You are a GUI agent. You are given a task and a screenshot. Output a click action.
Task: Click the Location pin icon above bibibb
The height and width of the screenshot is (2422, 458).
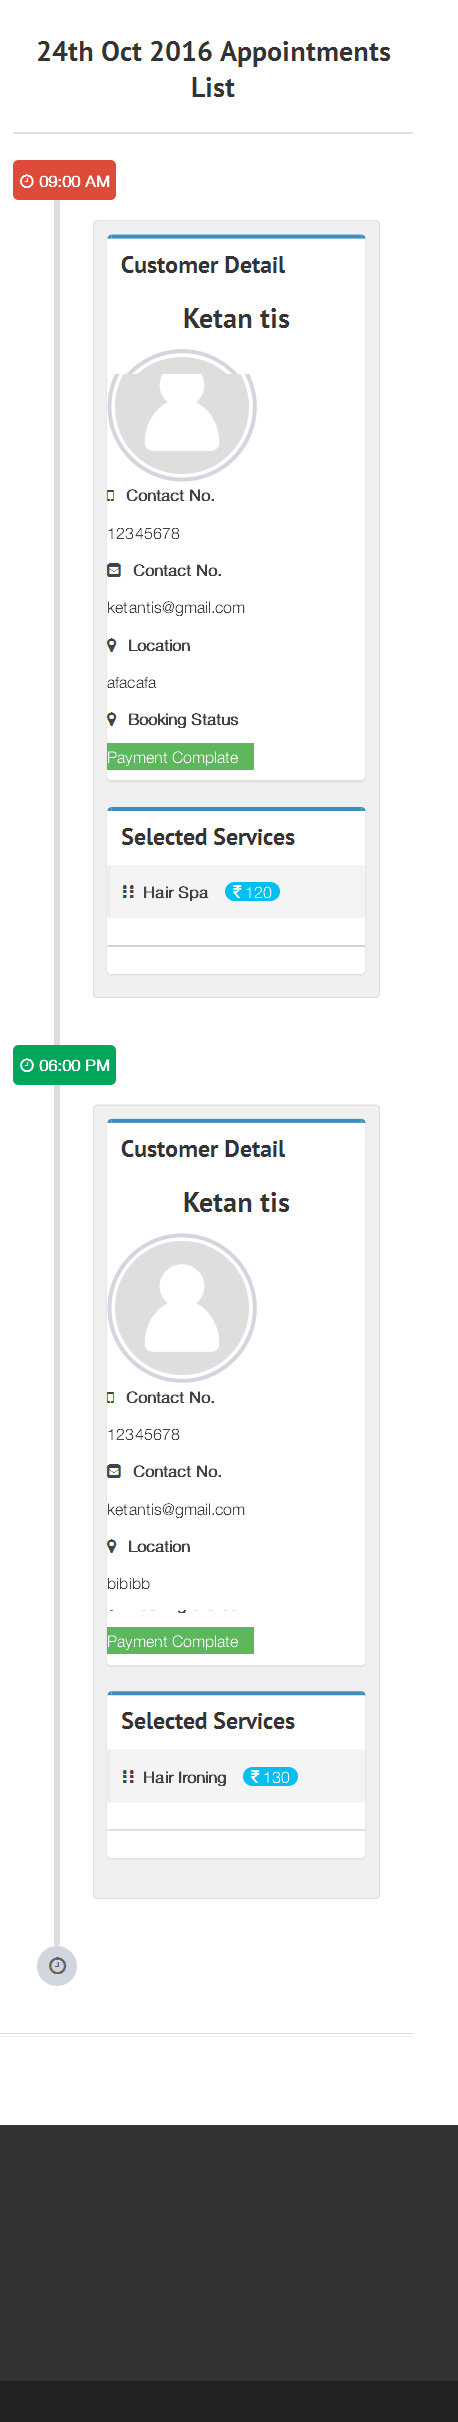112,1546
